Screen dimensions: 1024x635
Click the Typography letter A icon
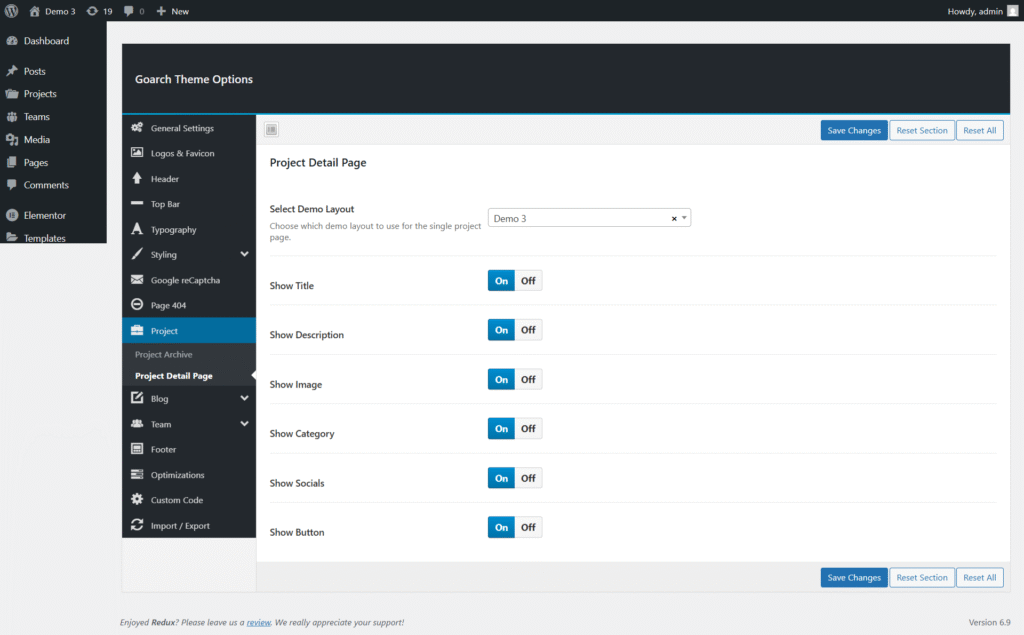coord(136,229)
